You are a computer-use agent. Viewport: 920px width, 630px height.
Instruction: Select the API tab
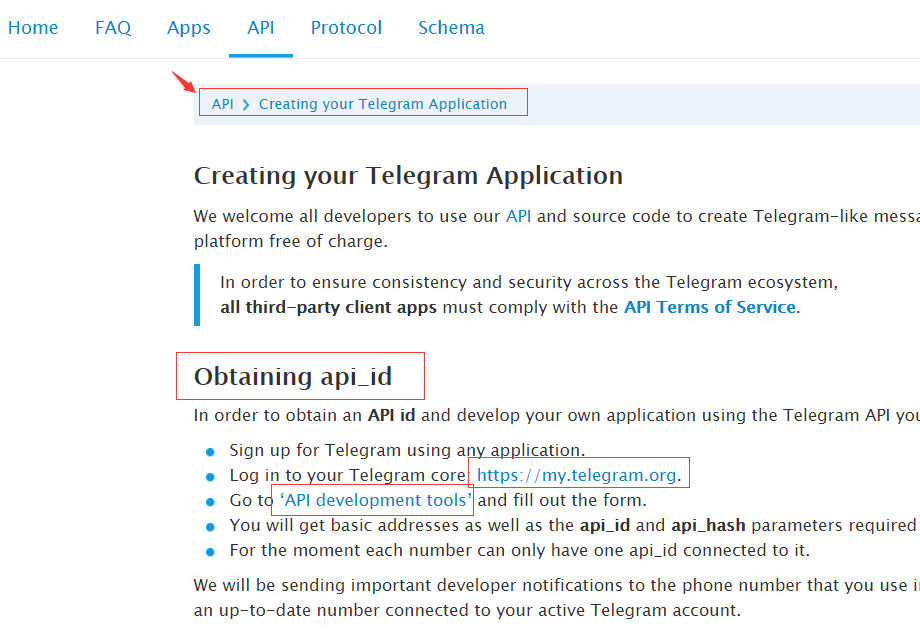pos(261,28)
